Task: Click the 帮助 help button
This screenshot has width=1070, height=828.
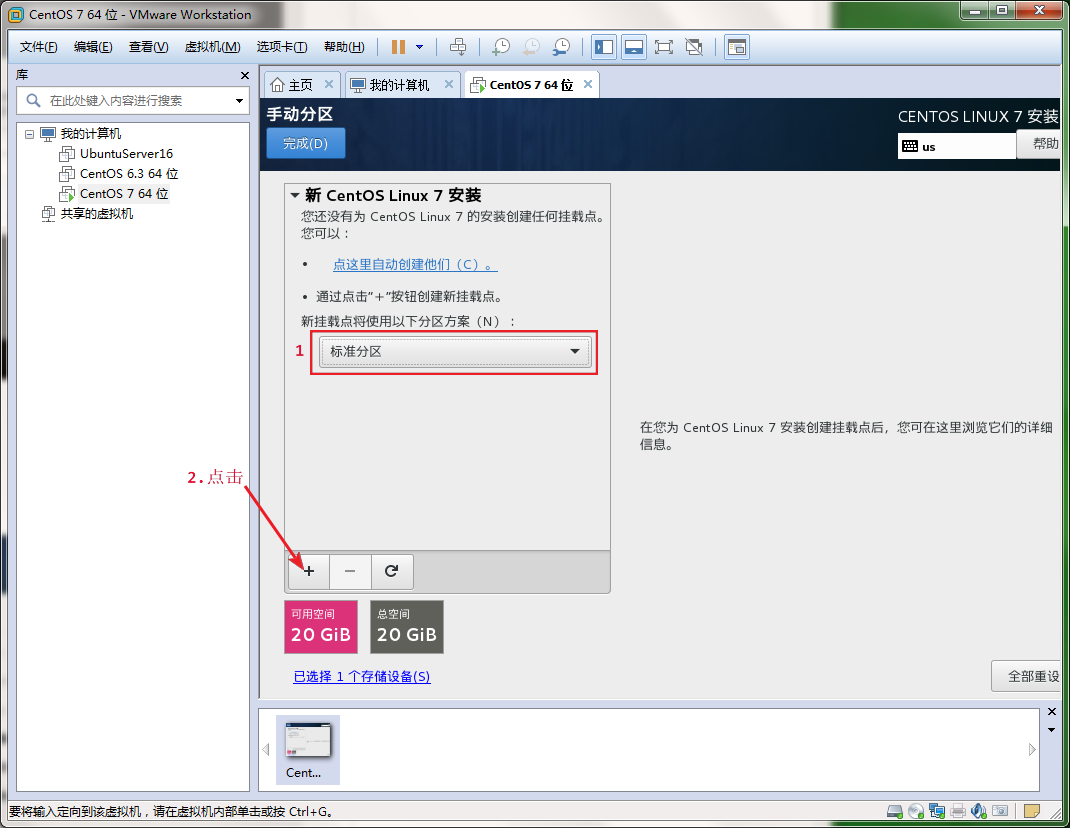Action: (1039, 144)
